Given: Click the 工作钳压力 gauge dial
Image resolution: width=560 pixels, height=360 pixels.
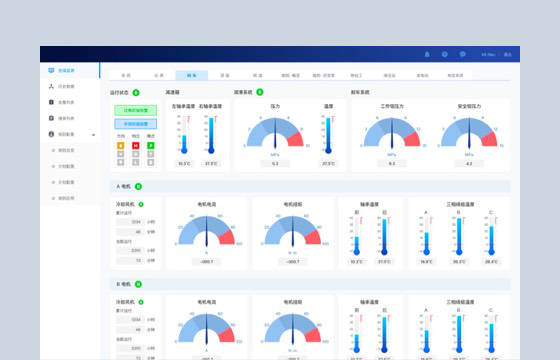Looking at the screenshot, I should click(392, 132).
